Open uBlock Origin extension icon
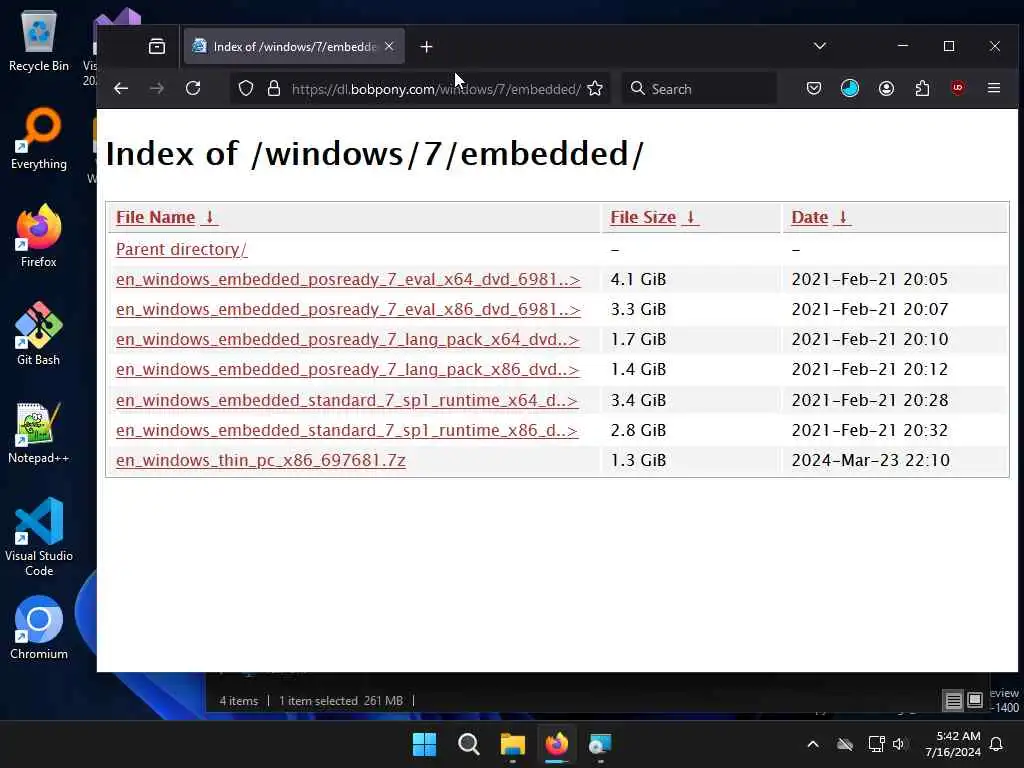The height and width of the screenshot is (768, 1024). 958,88
